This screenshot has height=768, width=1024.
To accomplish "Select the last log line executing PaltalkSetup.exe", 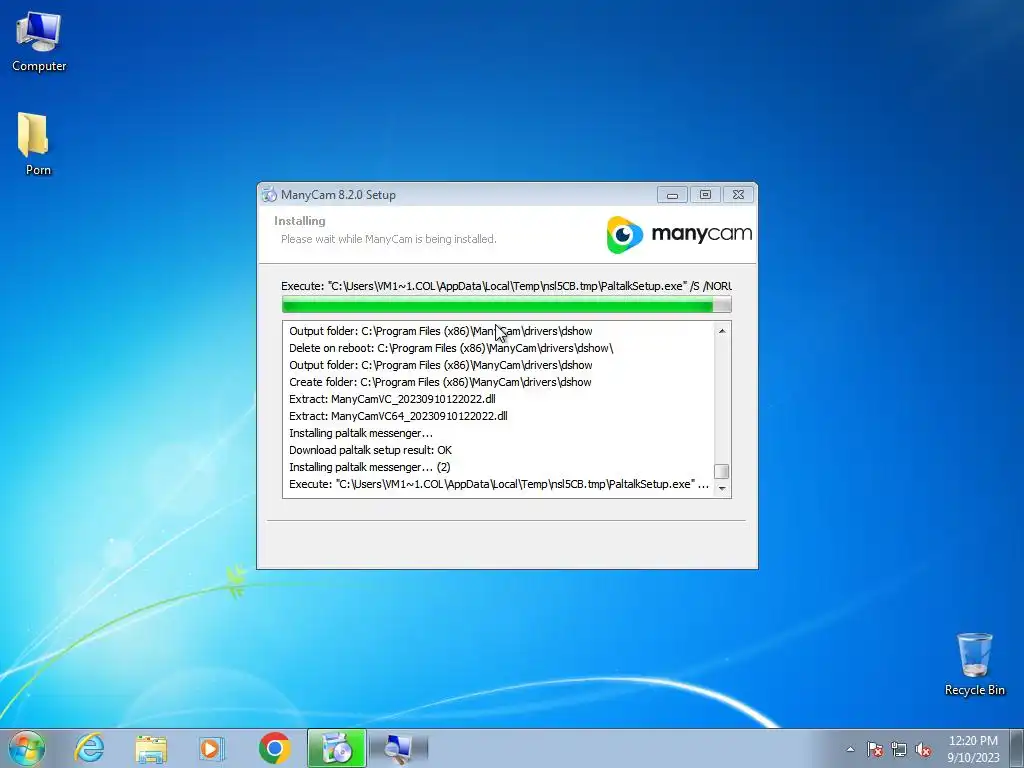I will pyautogui.click(x=499, y=484).
